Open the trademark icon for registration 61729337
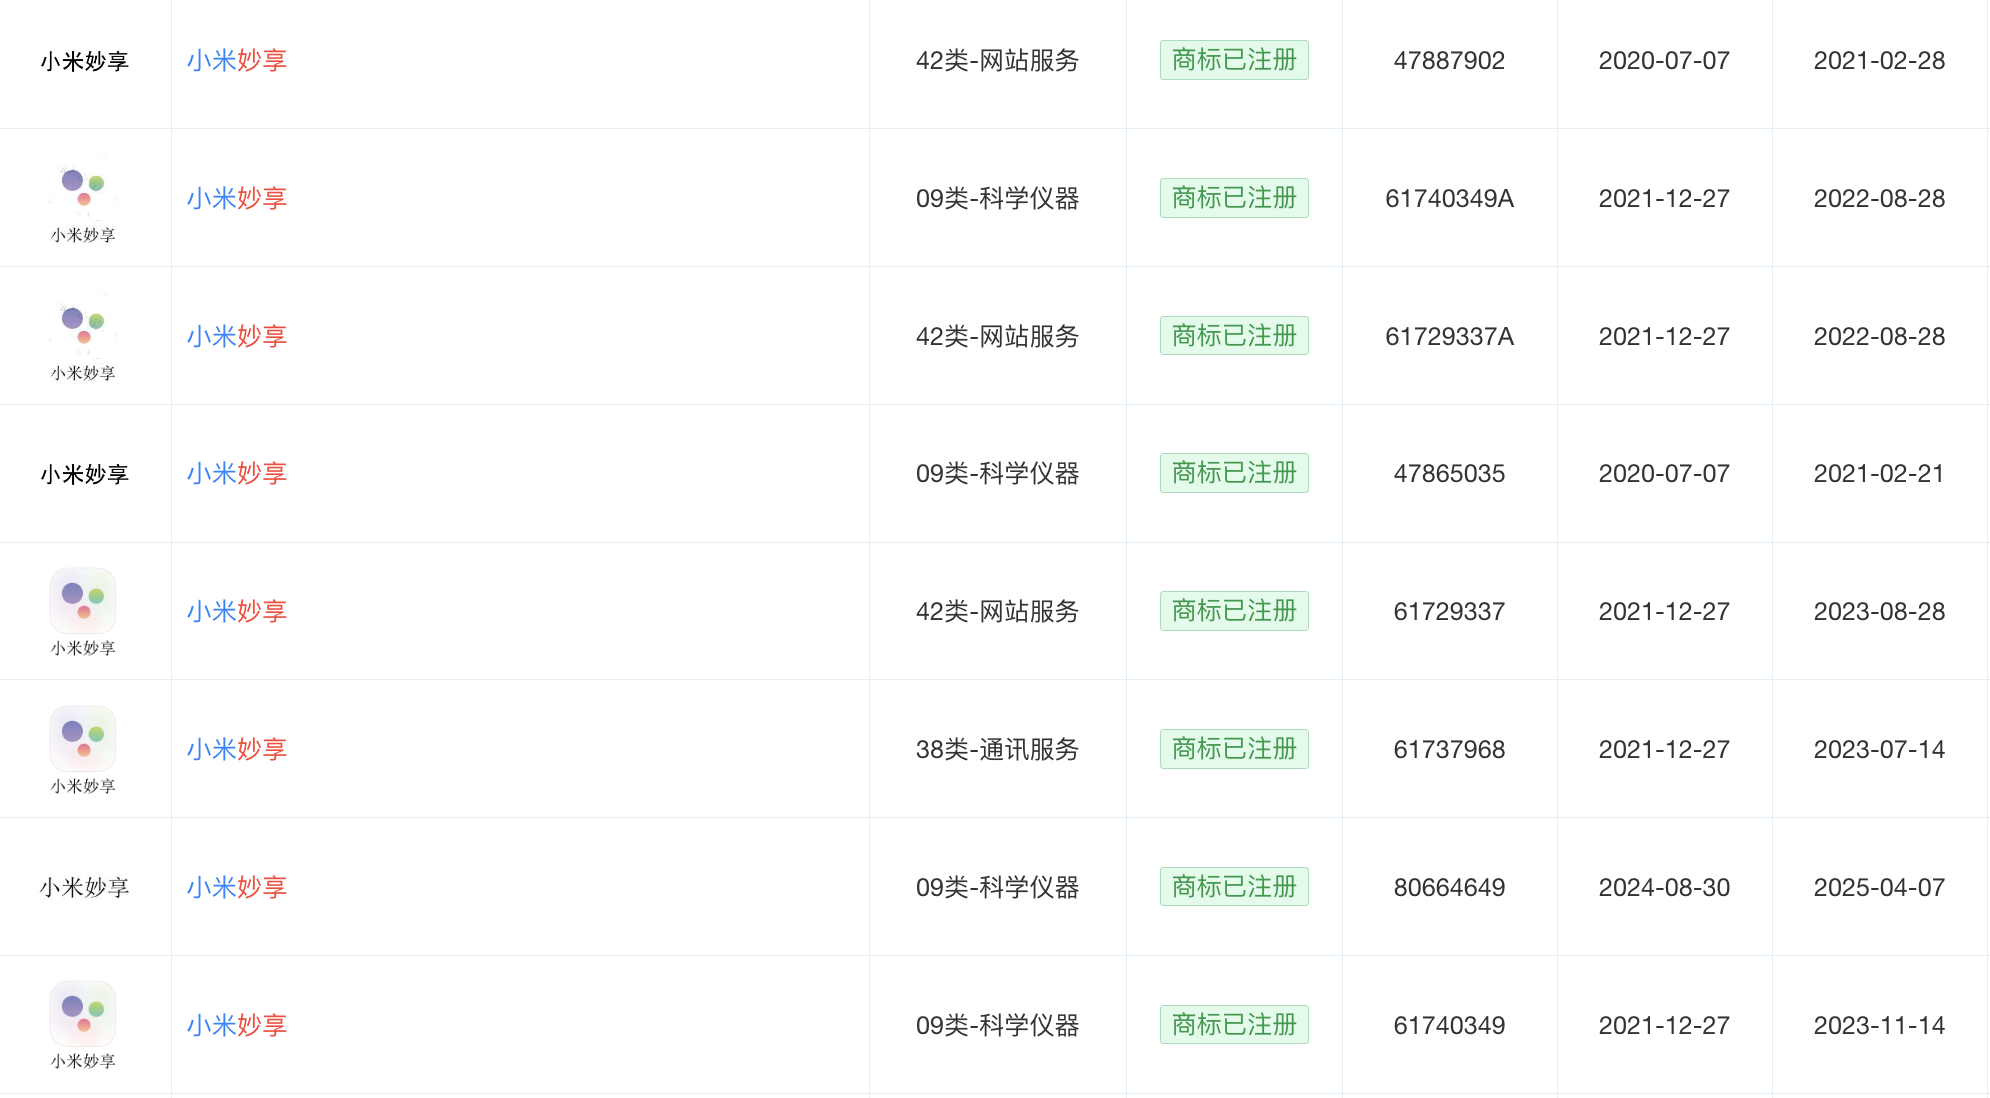This screenshot has width=1990, height=1098. (84, 610)
